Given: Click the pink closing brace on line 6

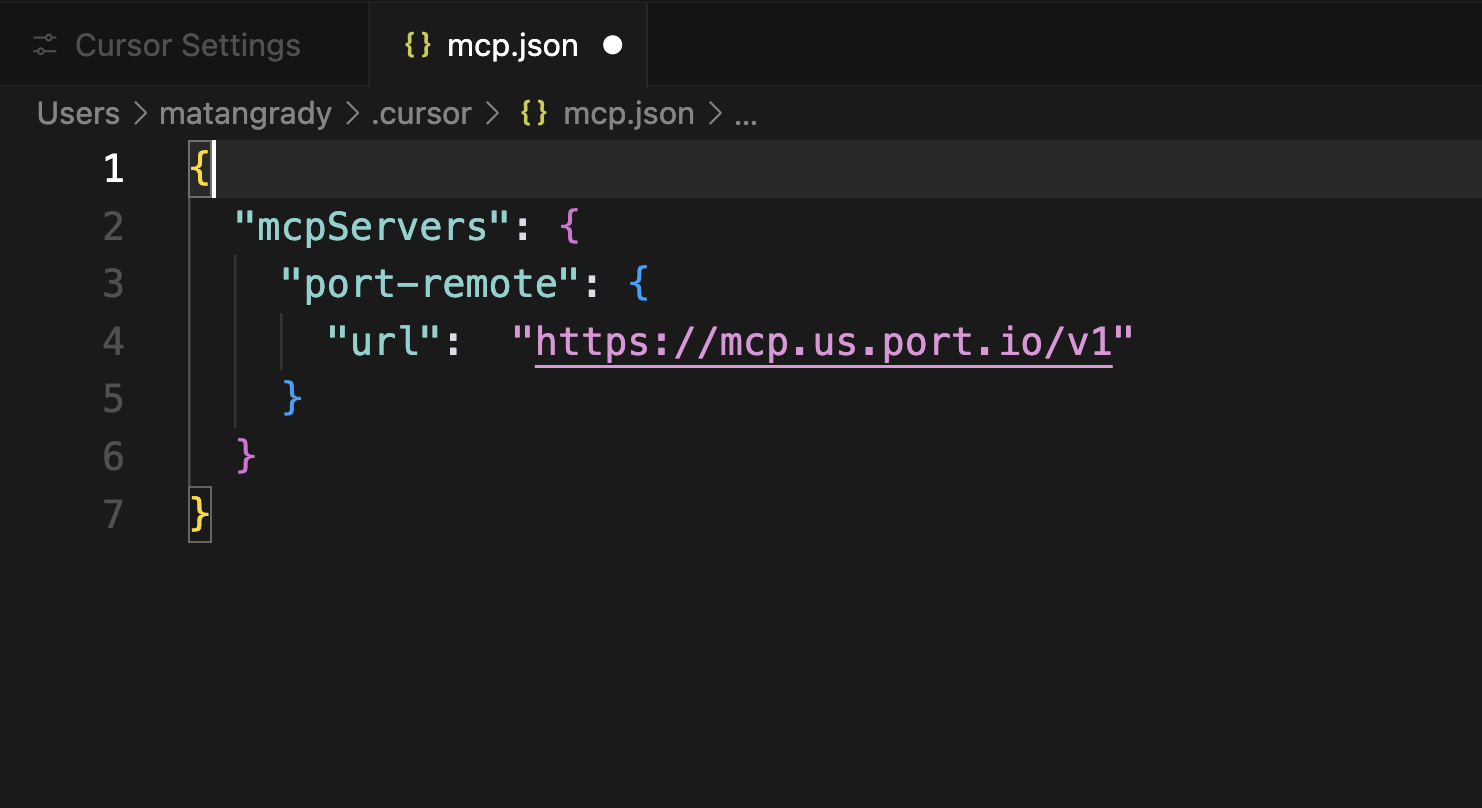Looking at the screenshot, I should click(x=243, y=455).
